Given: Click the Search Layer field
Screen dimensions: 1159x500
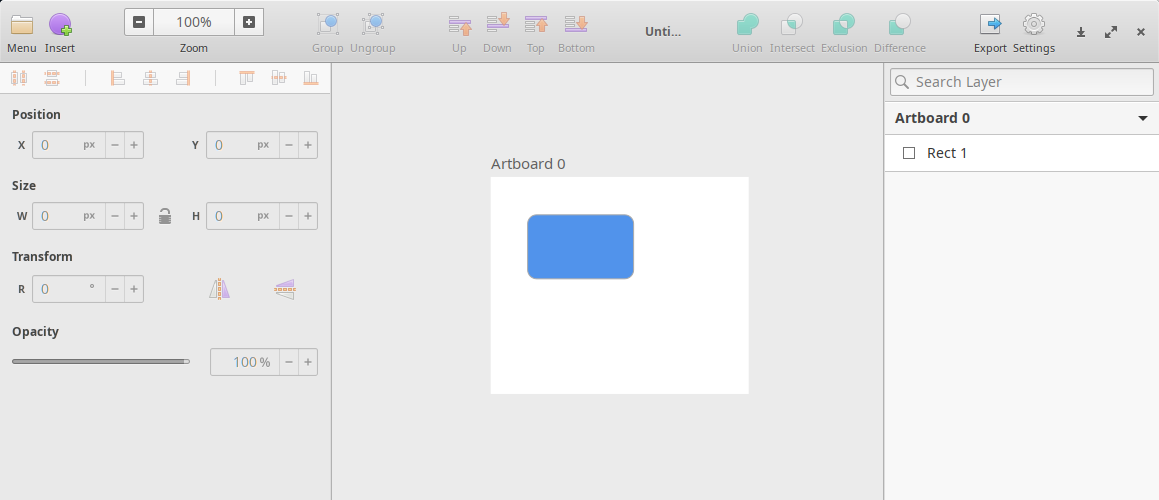Looking at the screenshot, I should pos(1022,82).
